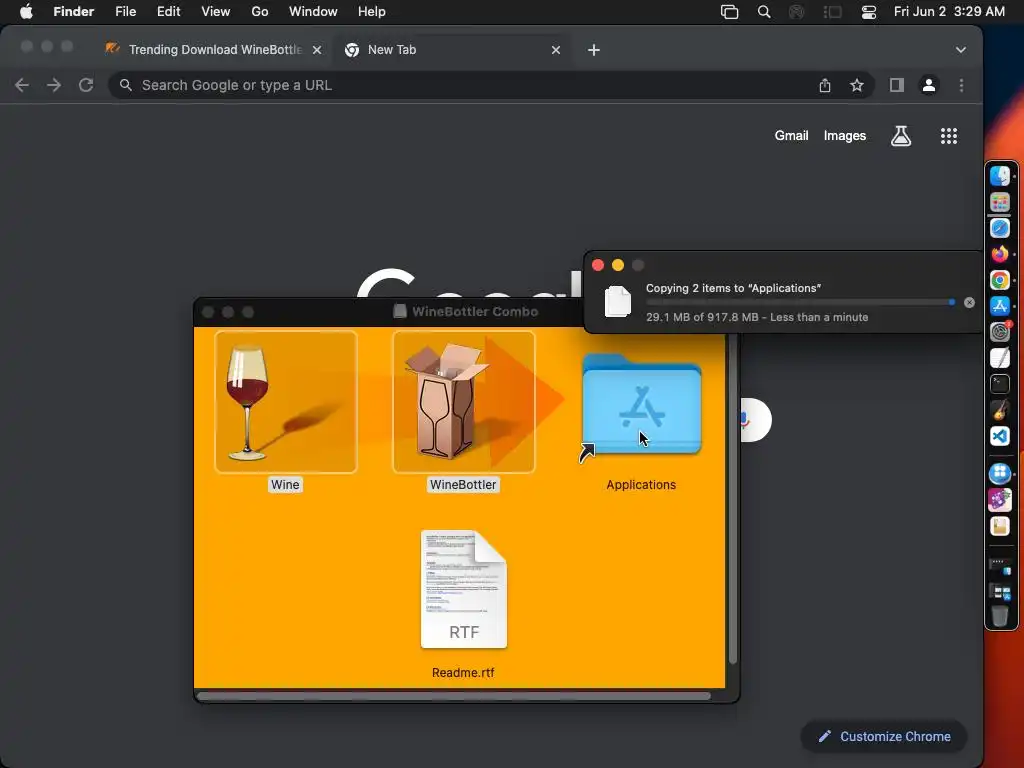The width and height of the screenshot is (1024, 768).
Task: Click the screen mirroring windows icon
Action: (729, 12)
